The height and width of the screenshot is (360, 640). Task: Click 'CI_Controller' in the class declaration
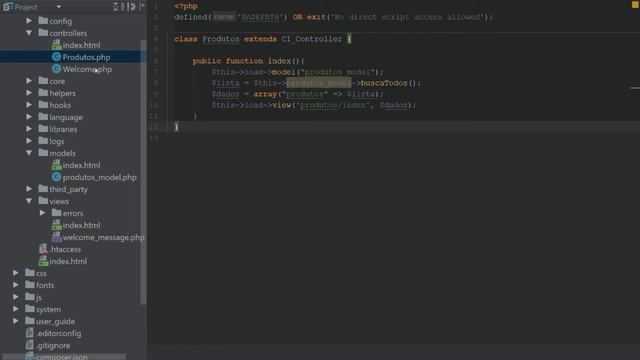point(312,39)
